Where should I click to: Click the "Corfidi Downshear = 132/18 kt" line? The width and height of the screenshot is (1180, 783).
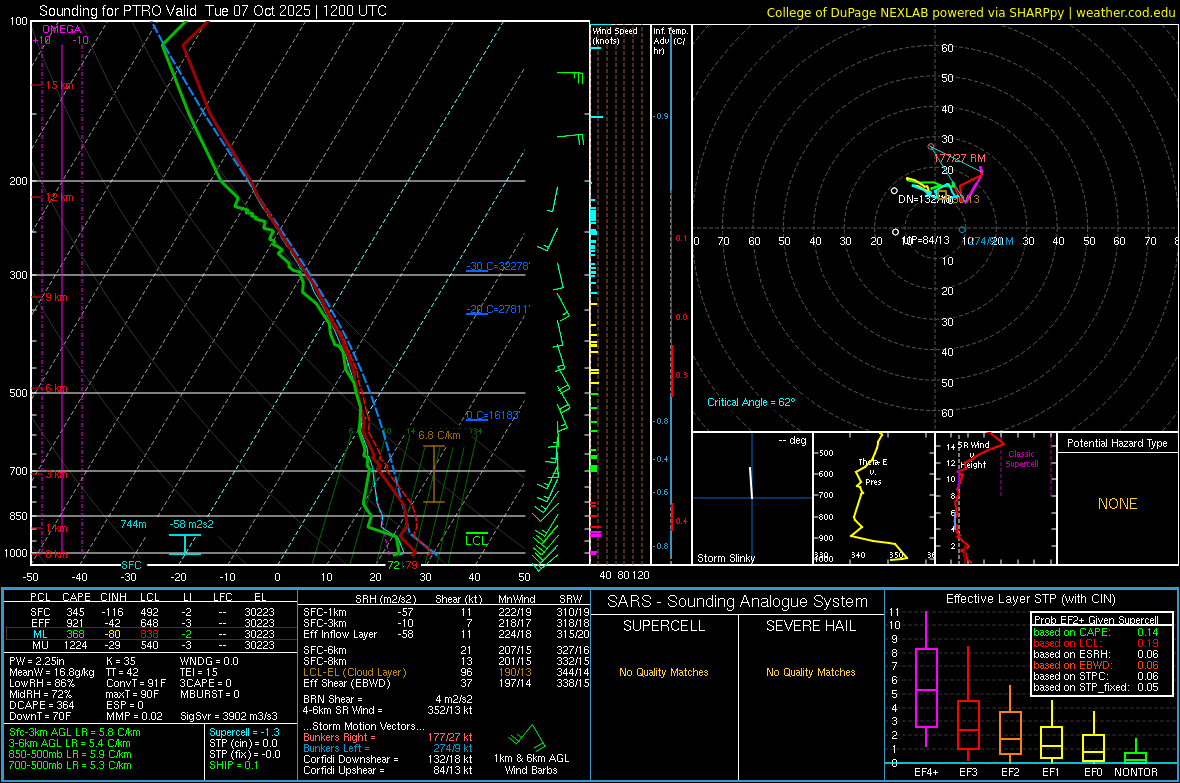[x=388, y=759]
